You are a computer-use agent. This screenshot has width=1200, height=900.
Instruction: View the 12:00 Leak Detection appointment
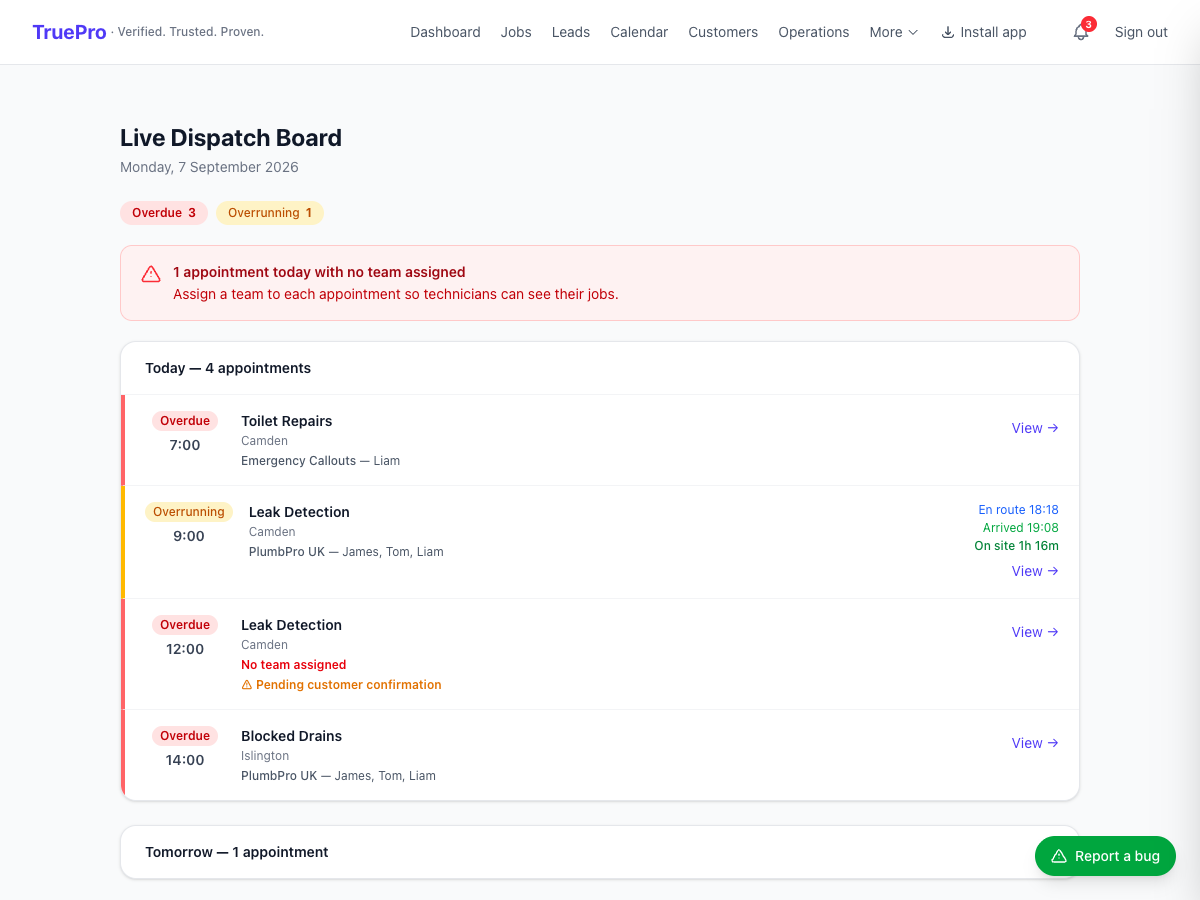[1035, 632]
